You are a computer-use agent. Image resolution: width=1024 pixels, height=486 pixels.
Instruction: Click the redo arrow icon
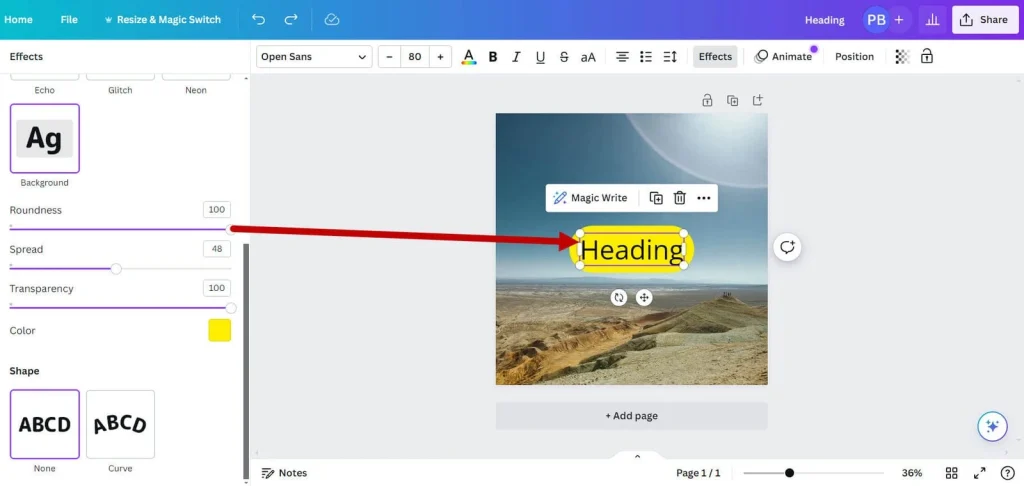click(x=291, y=20)
